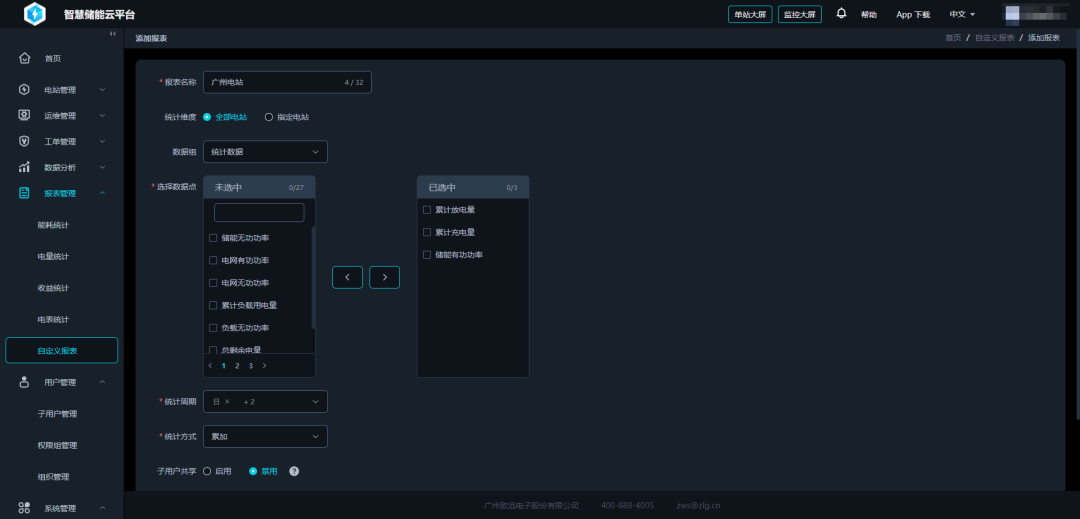Check the 储能无功功率 checkbox

[213, 238]
